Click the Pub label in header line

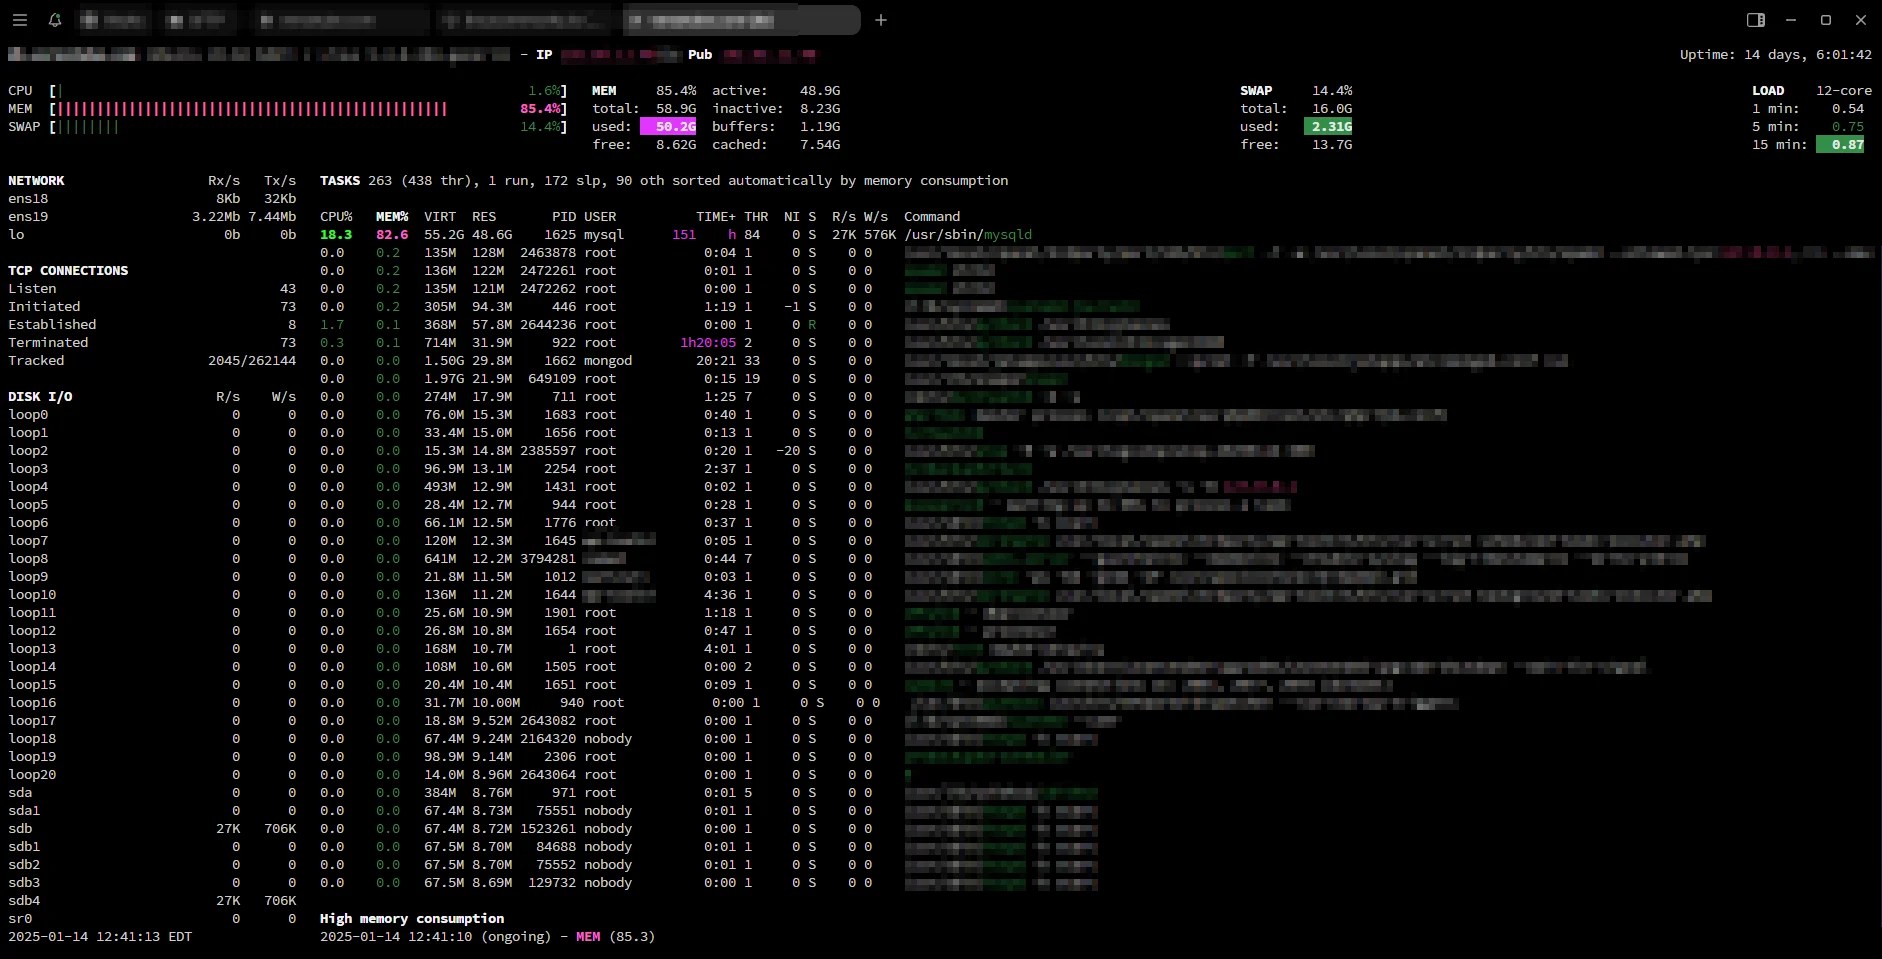(700, 55)
